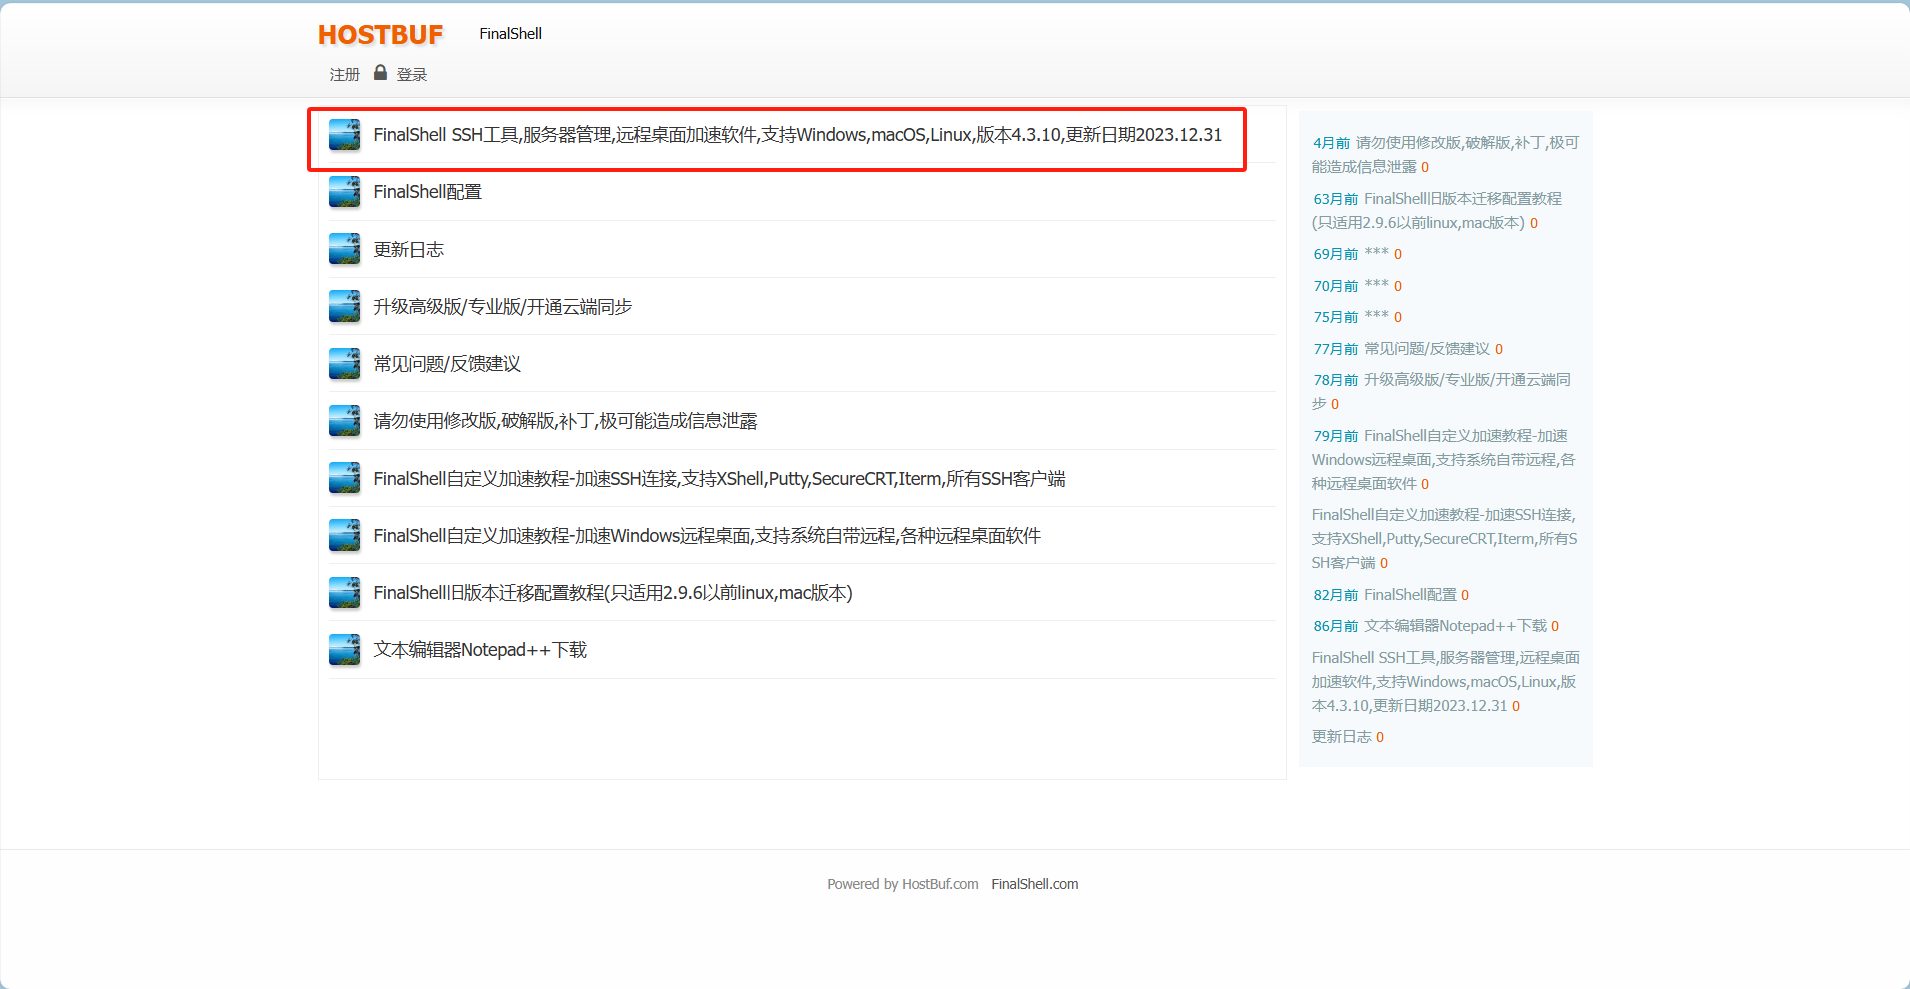1910x989 pixels.
Task: Click the 77月前 timestamp in the sidebar
Action: click(1336, 349)
